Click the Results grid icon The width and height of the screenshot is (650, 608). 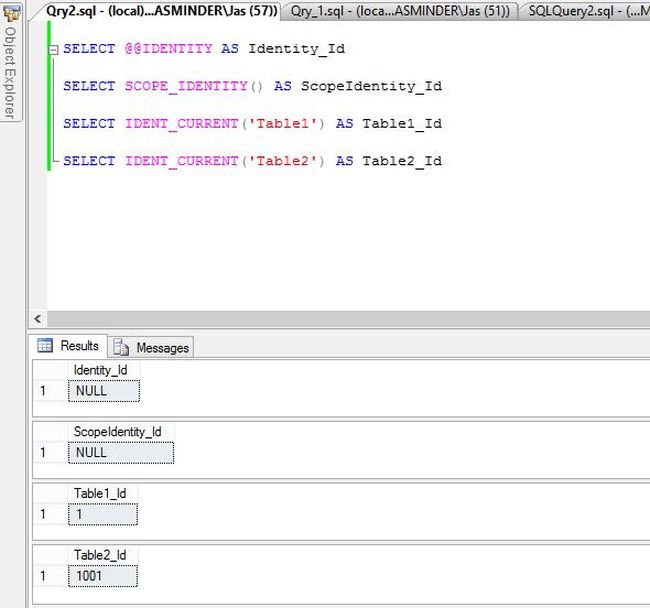tap(45, 345)
